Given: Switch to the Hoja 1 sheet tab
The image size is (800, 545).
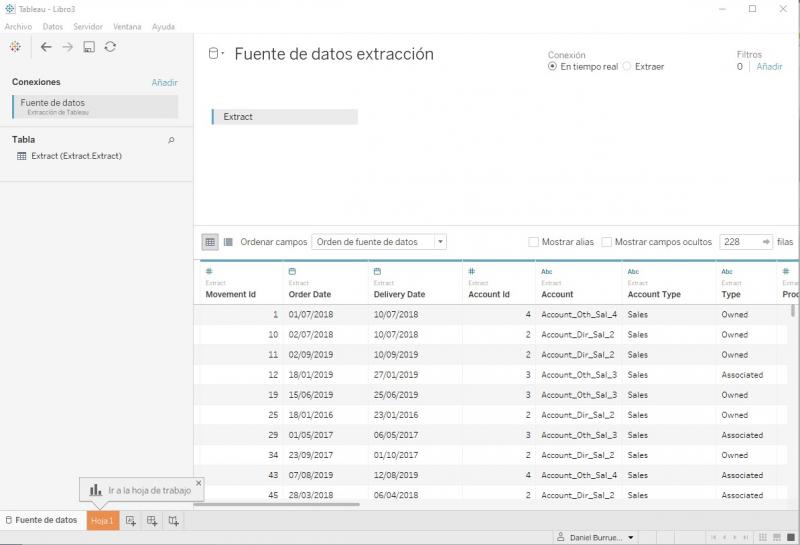Looking at the screenshot, I should (x=103, y=521).
